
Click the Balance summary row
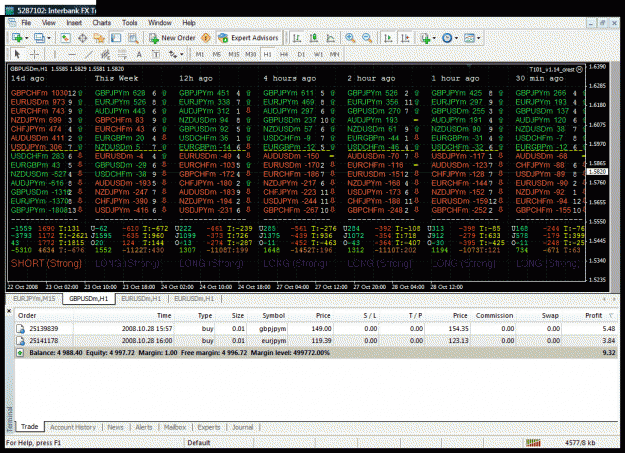tap(316, 353)
